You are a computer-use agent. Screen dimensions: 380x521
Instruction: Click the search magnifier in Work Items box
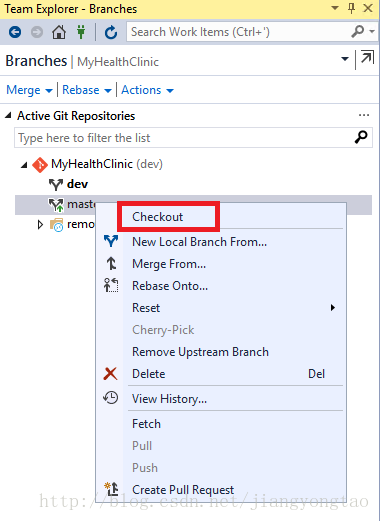tap(358, 32)
